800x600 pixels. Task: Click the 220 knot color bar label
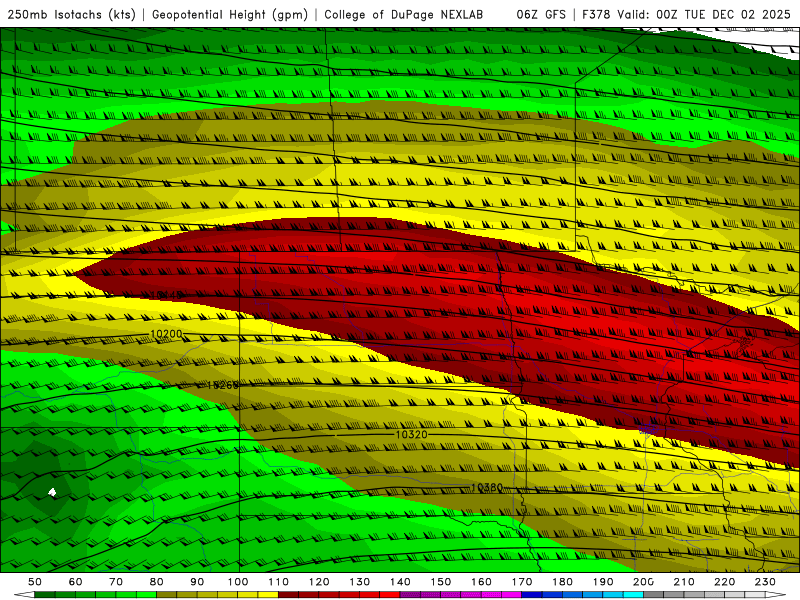point(724,582)
